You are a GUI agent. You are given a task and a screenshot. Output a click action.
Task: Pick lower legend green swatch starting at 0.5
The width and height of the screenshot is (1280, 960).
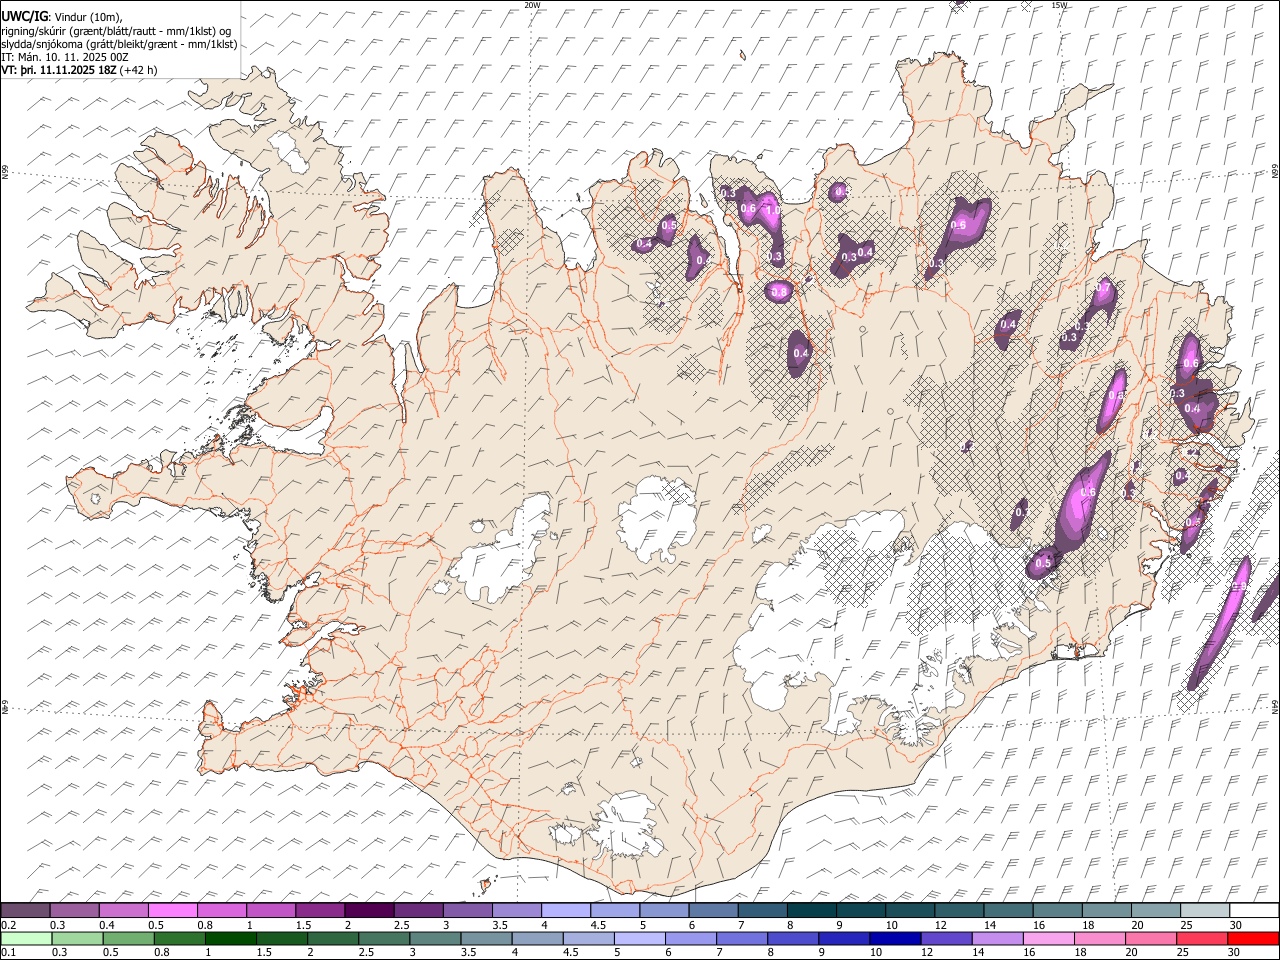click(128, 938)
